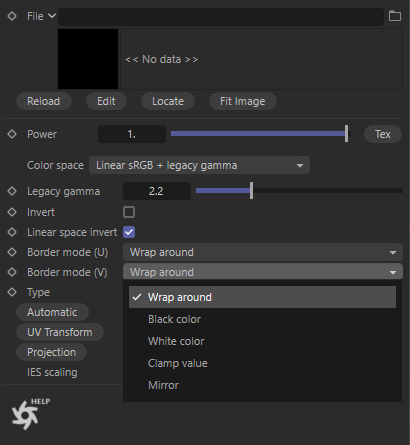Click the Fit Image button
Screen dimensions: 410x445
243,101
